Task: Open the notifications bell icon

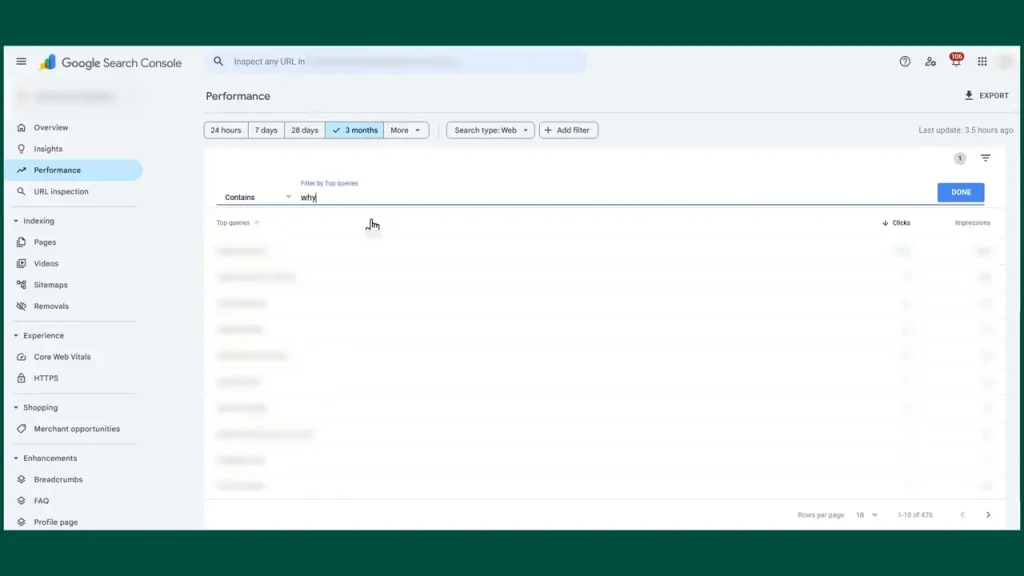Action: coord(956,62)
